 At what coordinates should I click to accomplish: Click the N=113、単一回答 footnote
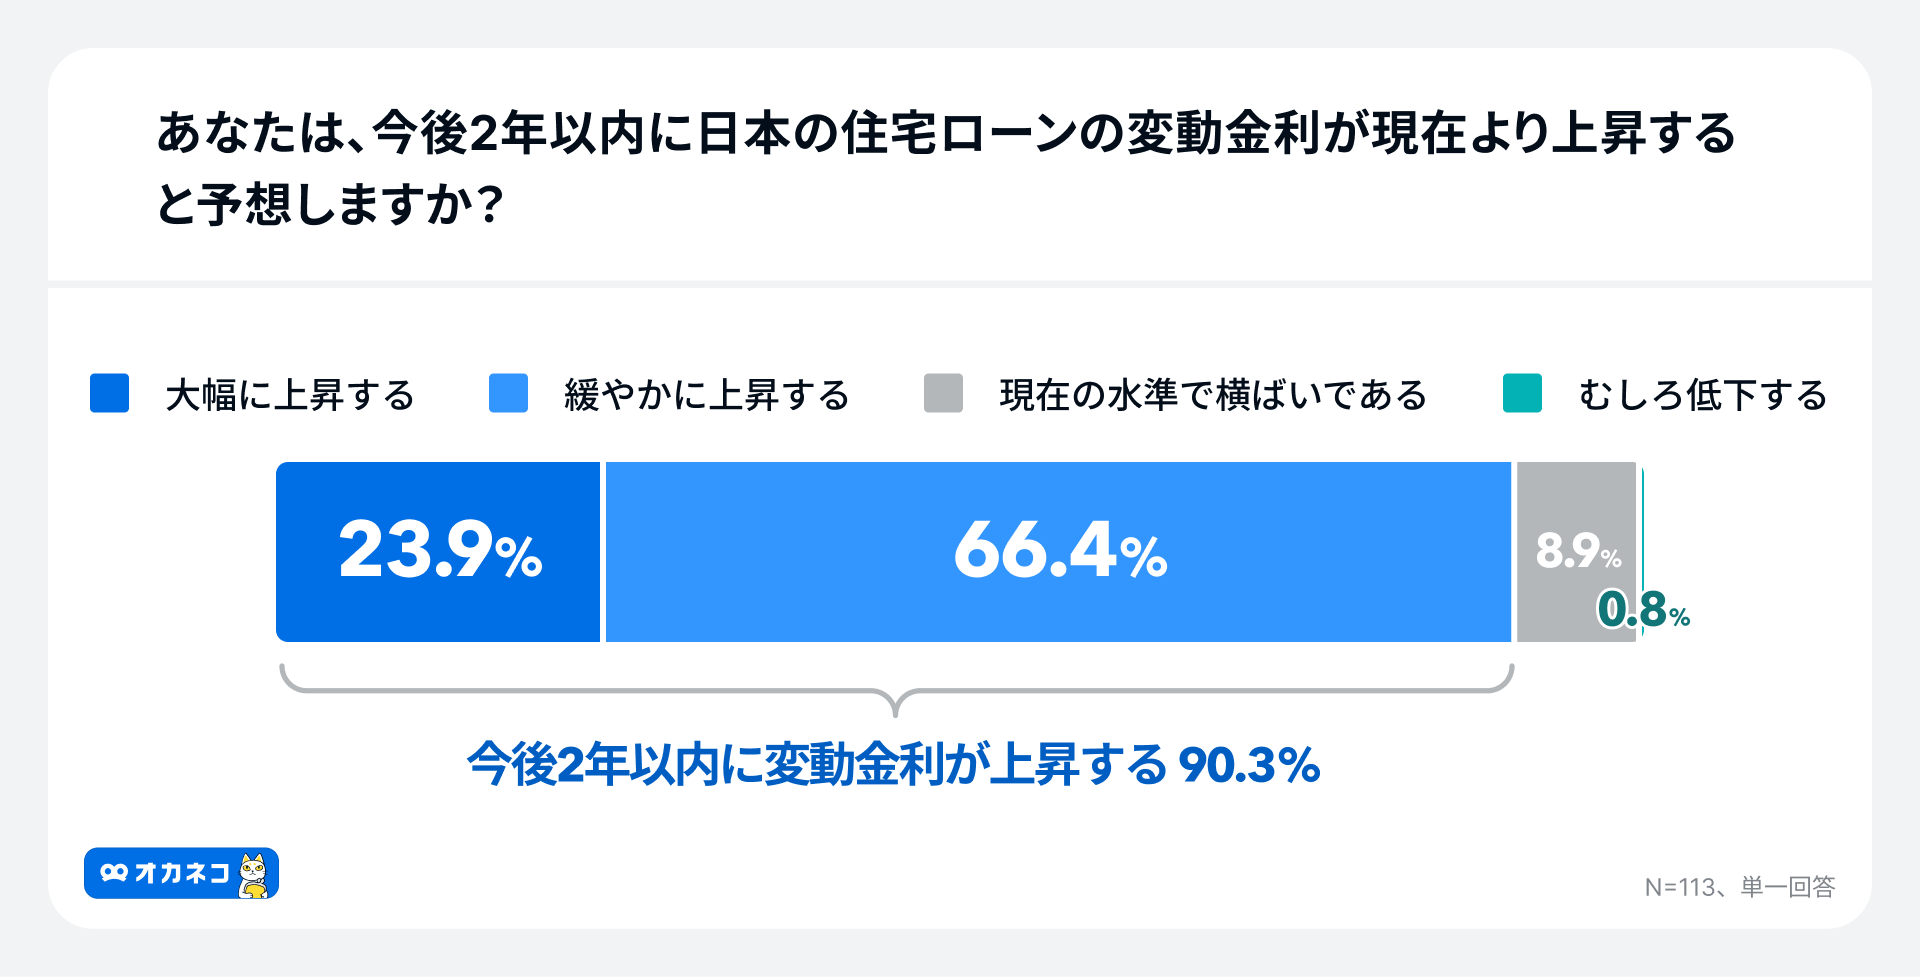(1739, 887)
